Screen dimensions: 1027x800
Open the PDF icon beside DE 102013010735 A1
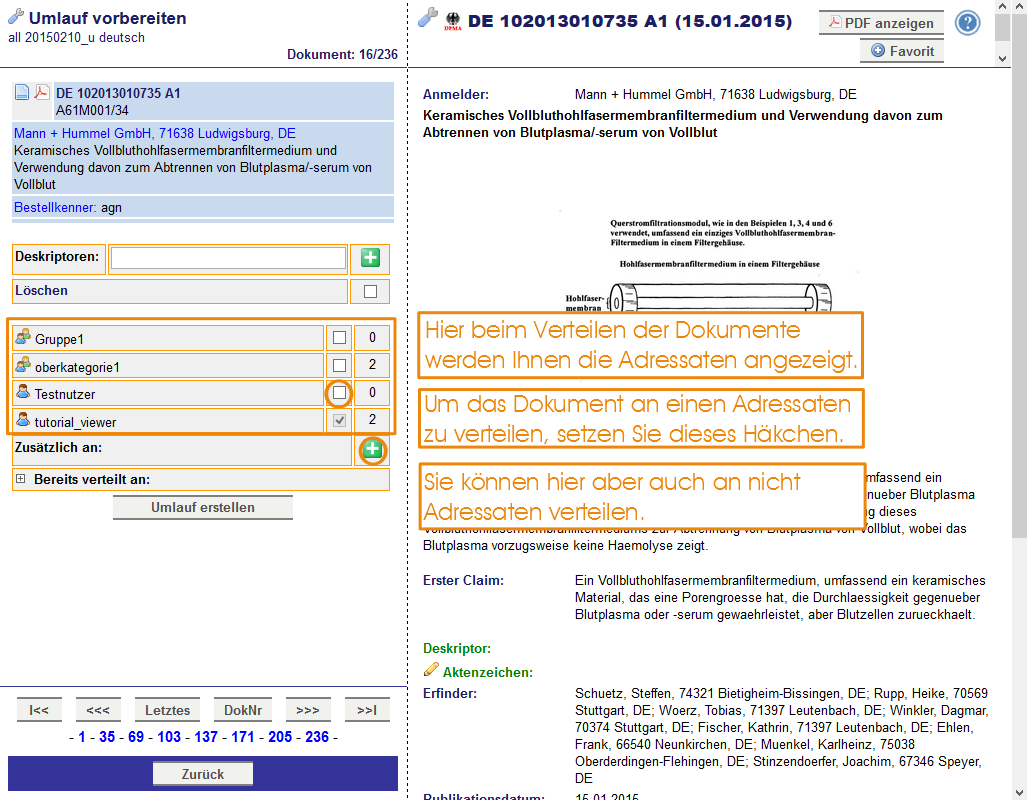pos(41,92)
